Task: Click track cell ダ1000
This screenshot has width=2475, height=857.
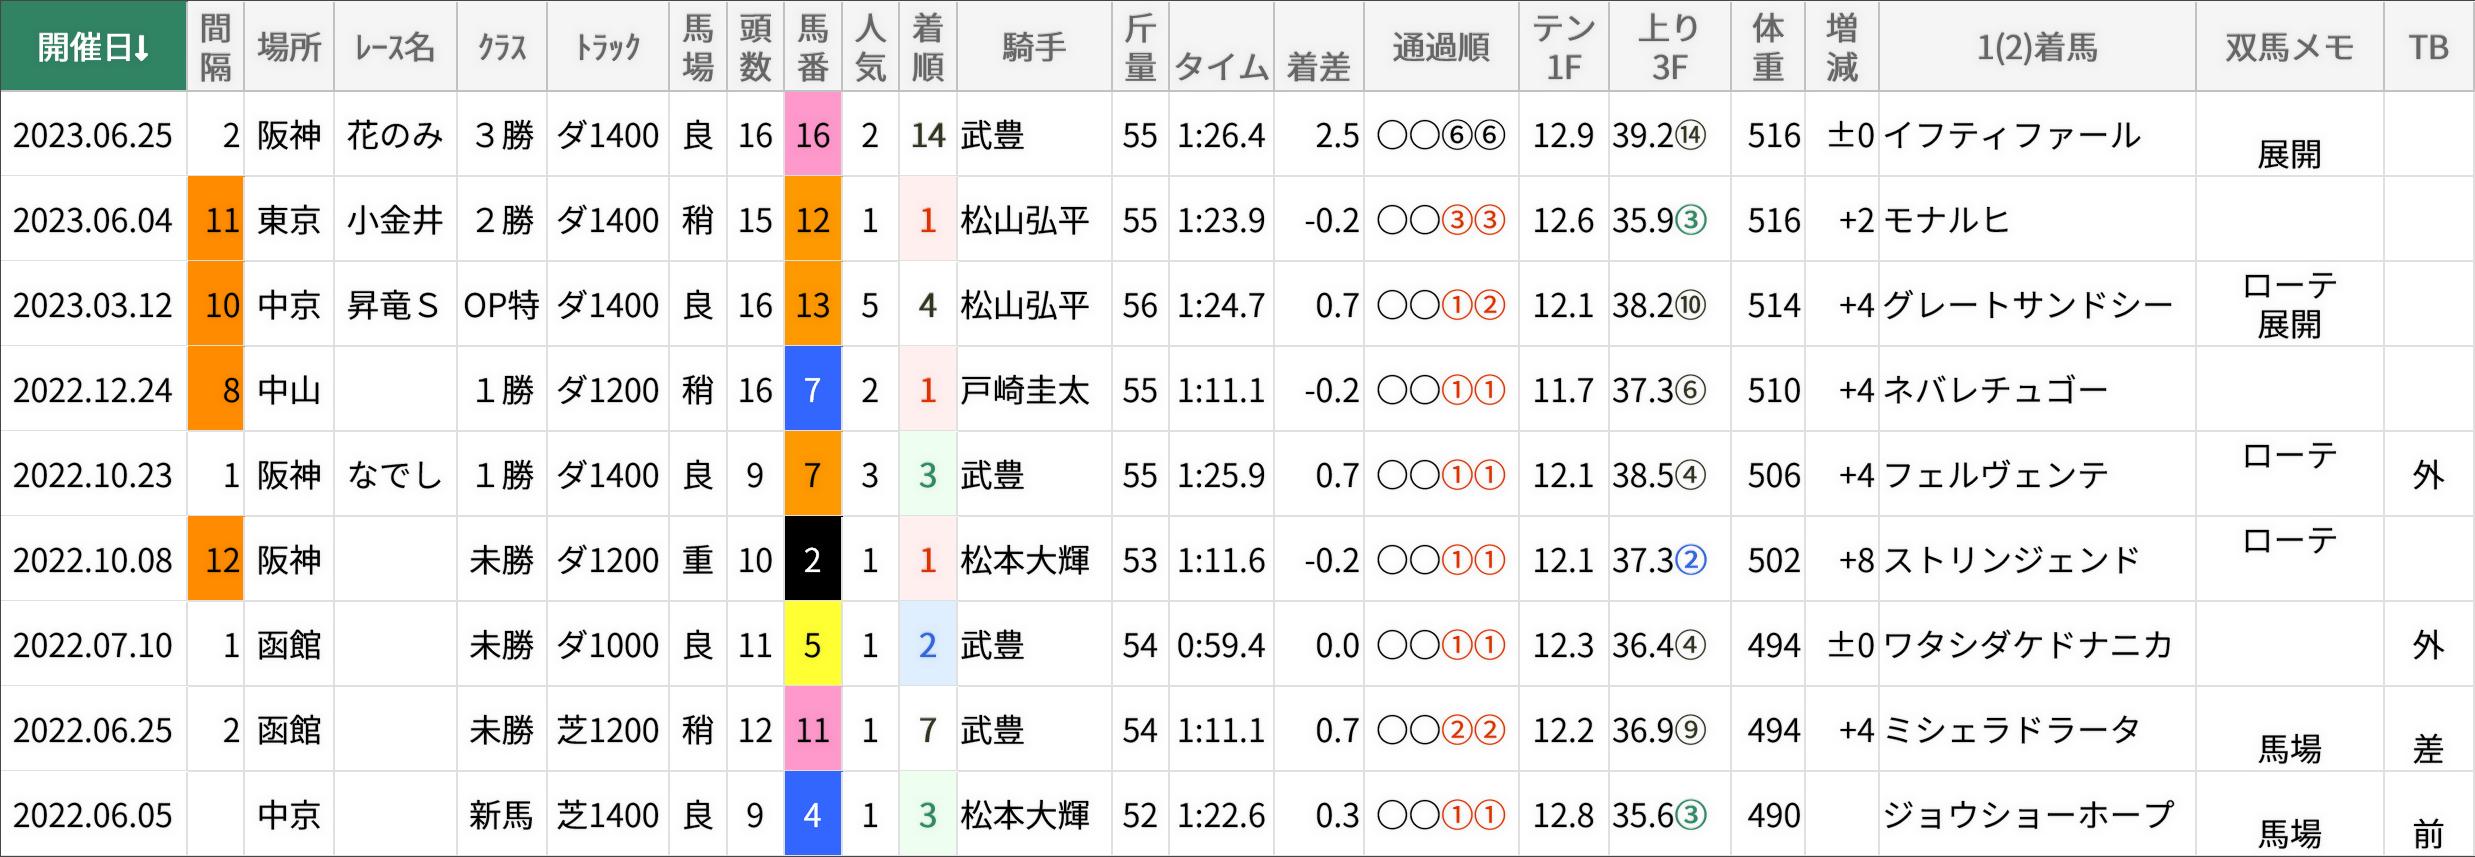Action: (x=608, y=645)
